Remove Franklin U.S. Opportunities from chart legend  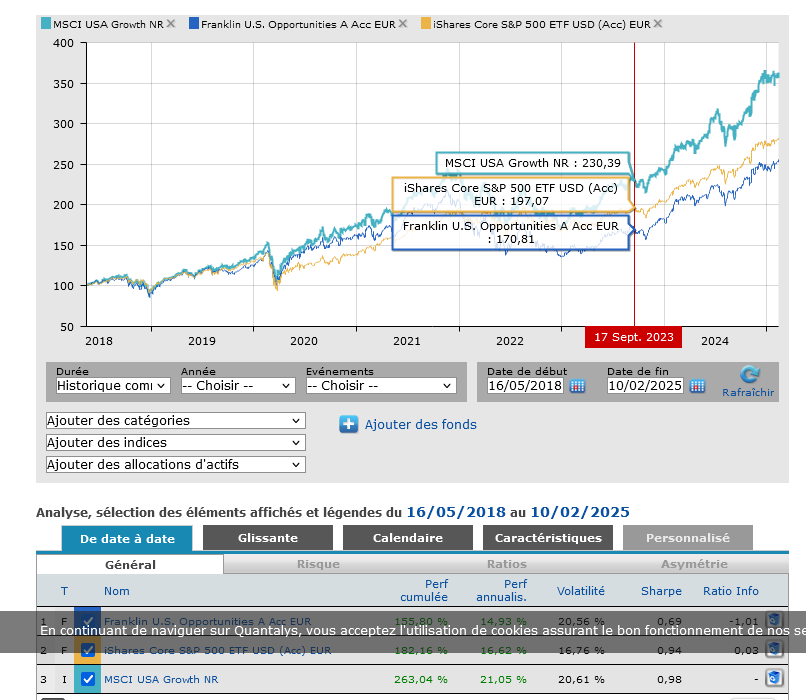click(x=403, y=24)
